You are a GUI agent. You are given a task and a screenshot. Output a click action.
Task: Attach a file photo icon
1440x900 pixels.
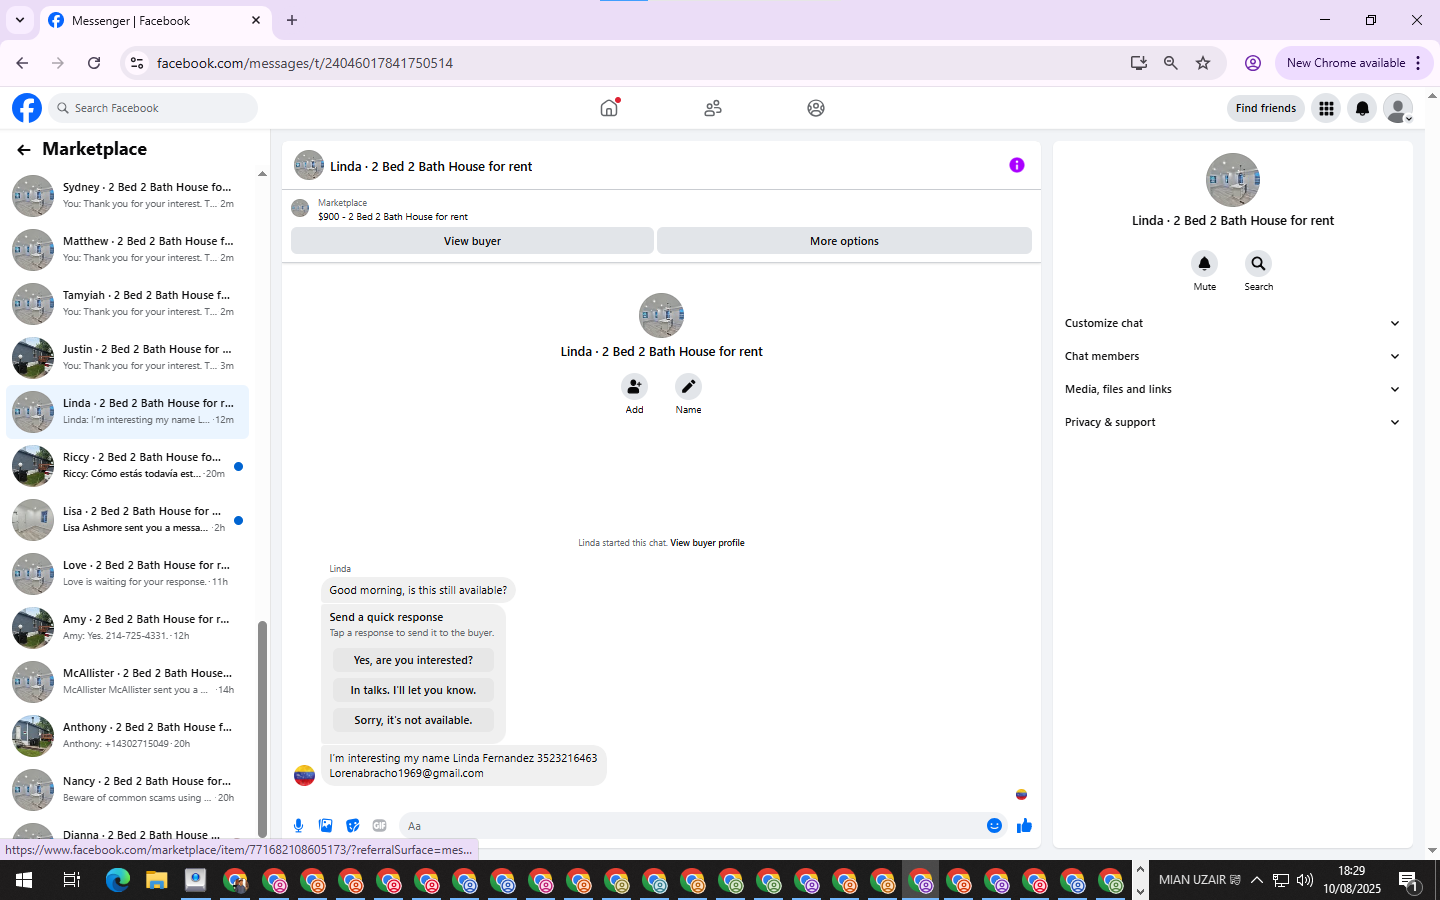click(x=325, y=826)
